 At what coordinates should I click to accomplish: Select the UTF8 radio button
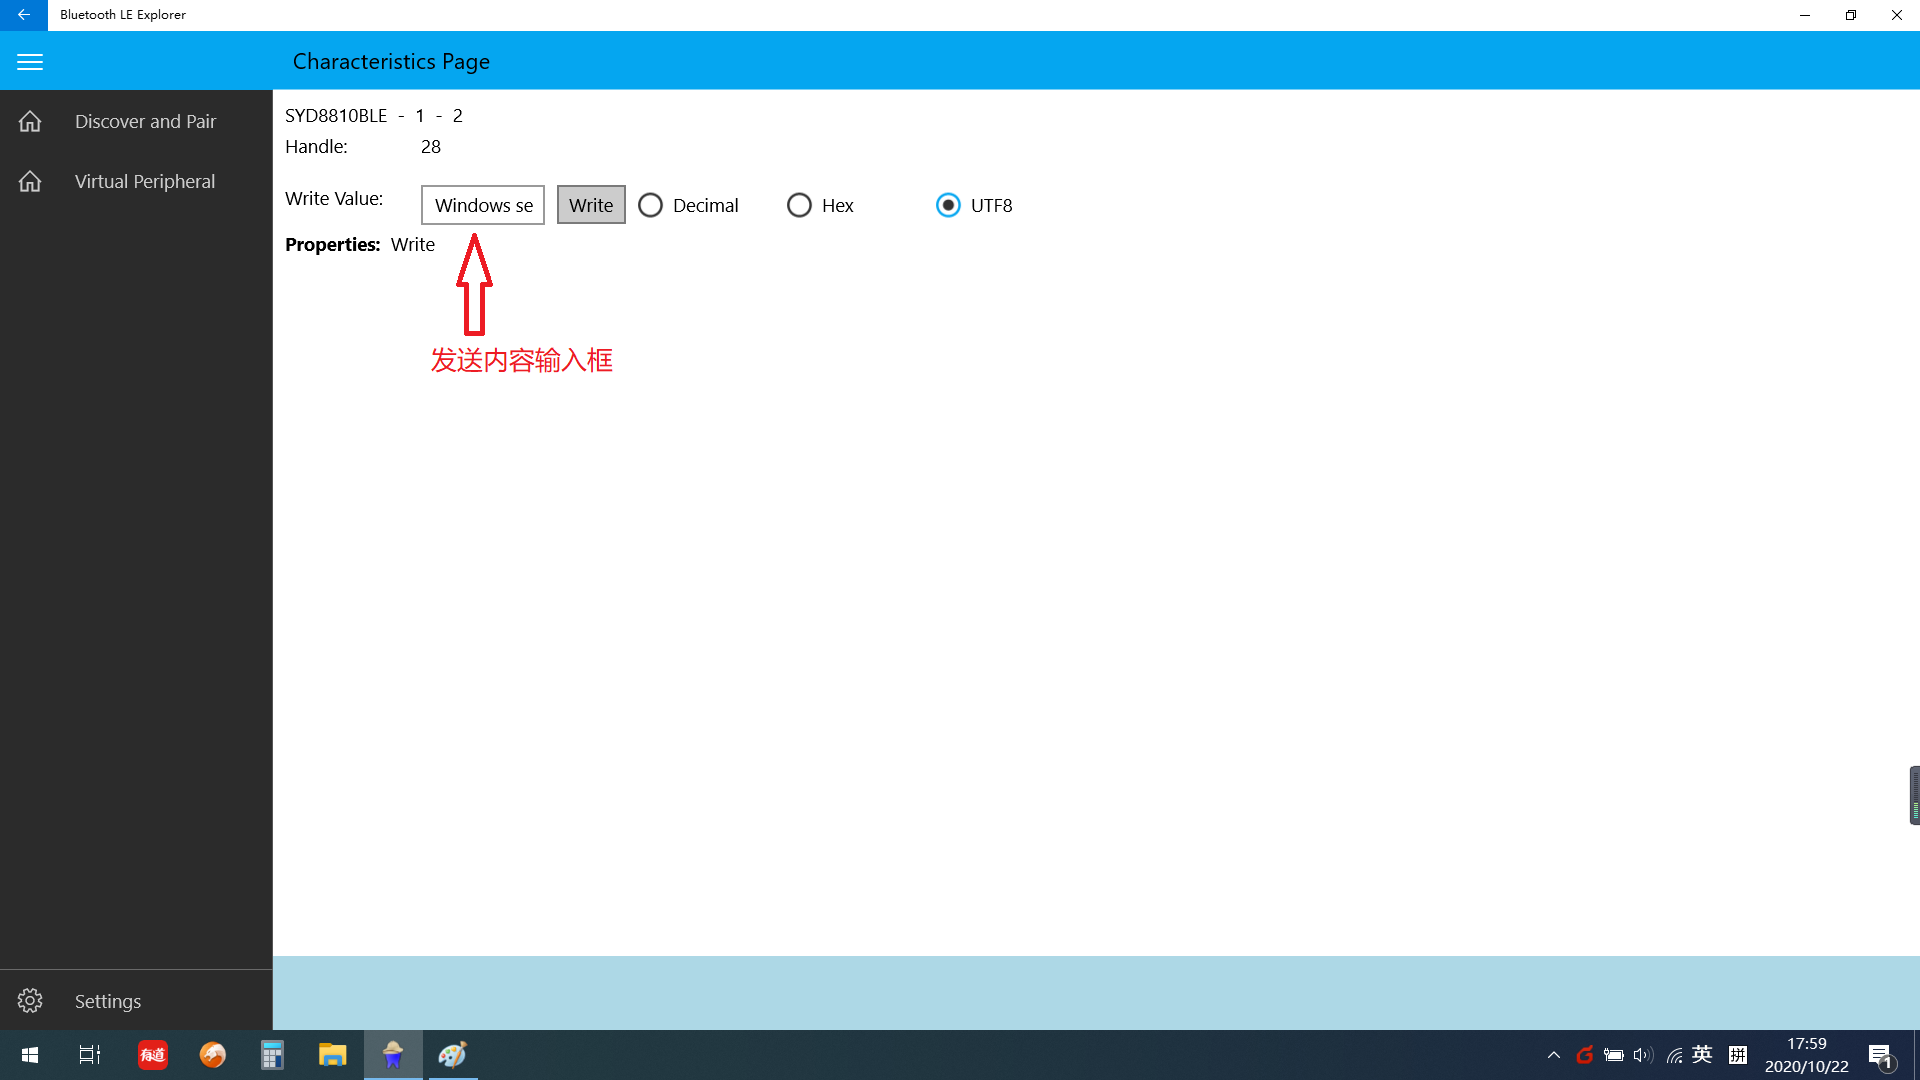[x=947, y=205]
